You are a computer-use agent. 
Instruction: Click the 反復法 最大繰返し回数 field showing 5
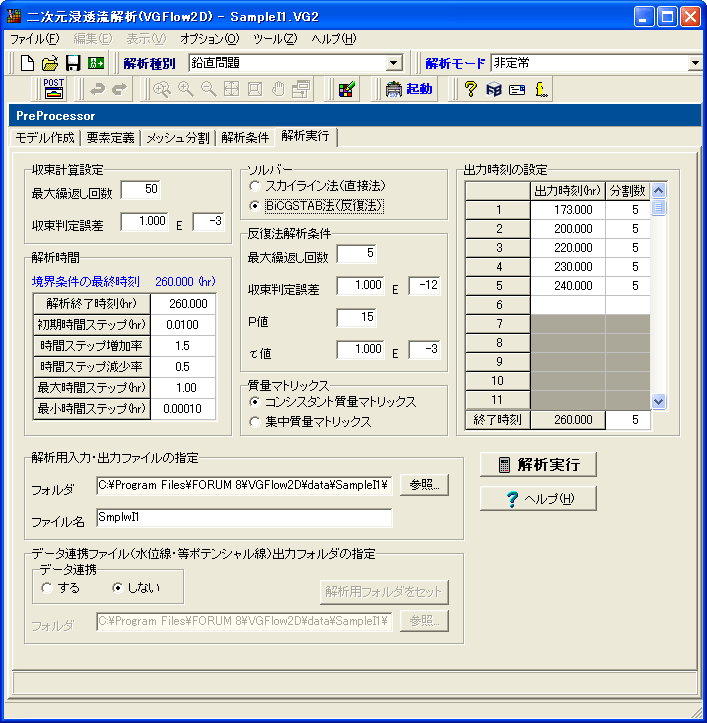point(356,254)
